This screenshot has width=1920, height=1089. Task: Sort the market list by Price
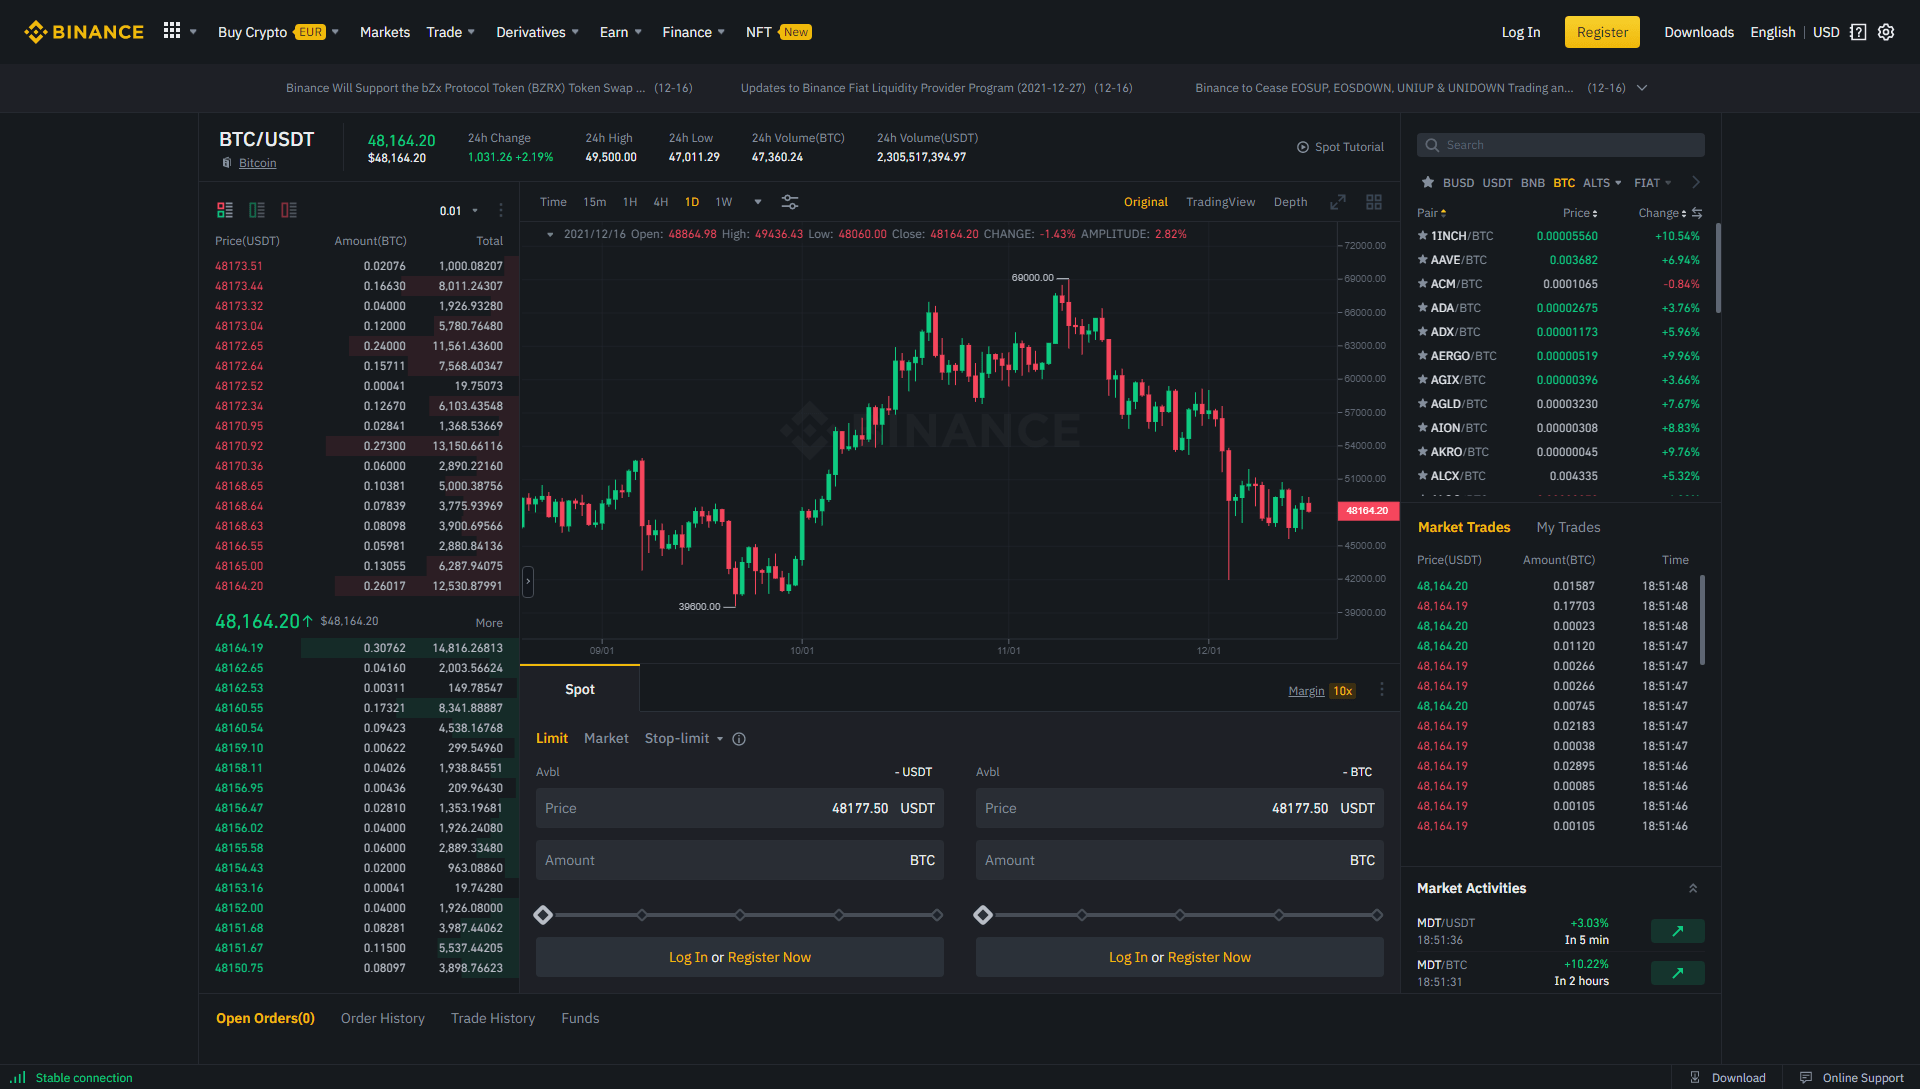[x=1580, y=213]
